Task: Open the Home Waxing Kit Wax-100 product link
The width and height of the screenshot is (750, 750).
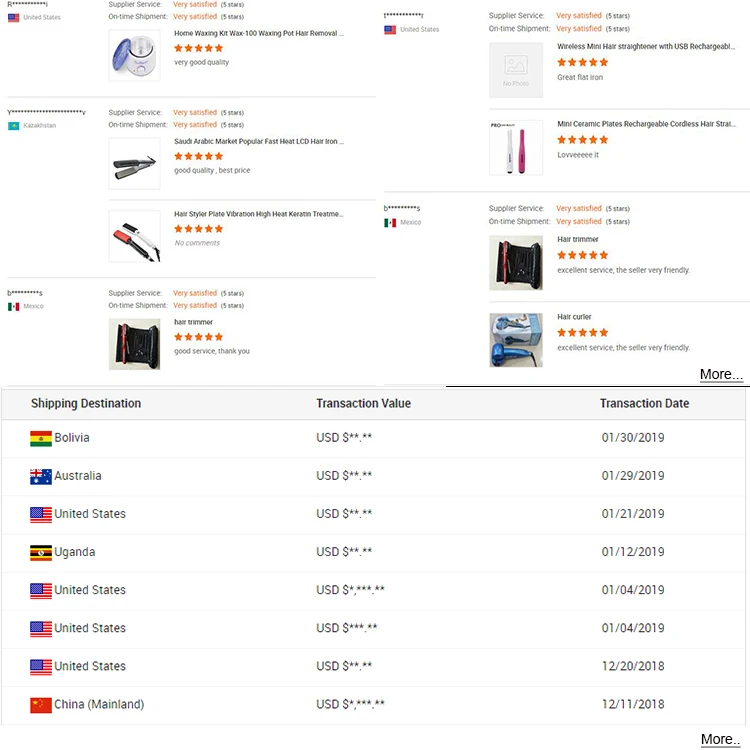Action: coord(258,33)
